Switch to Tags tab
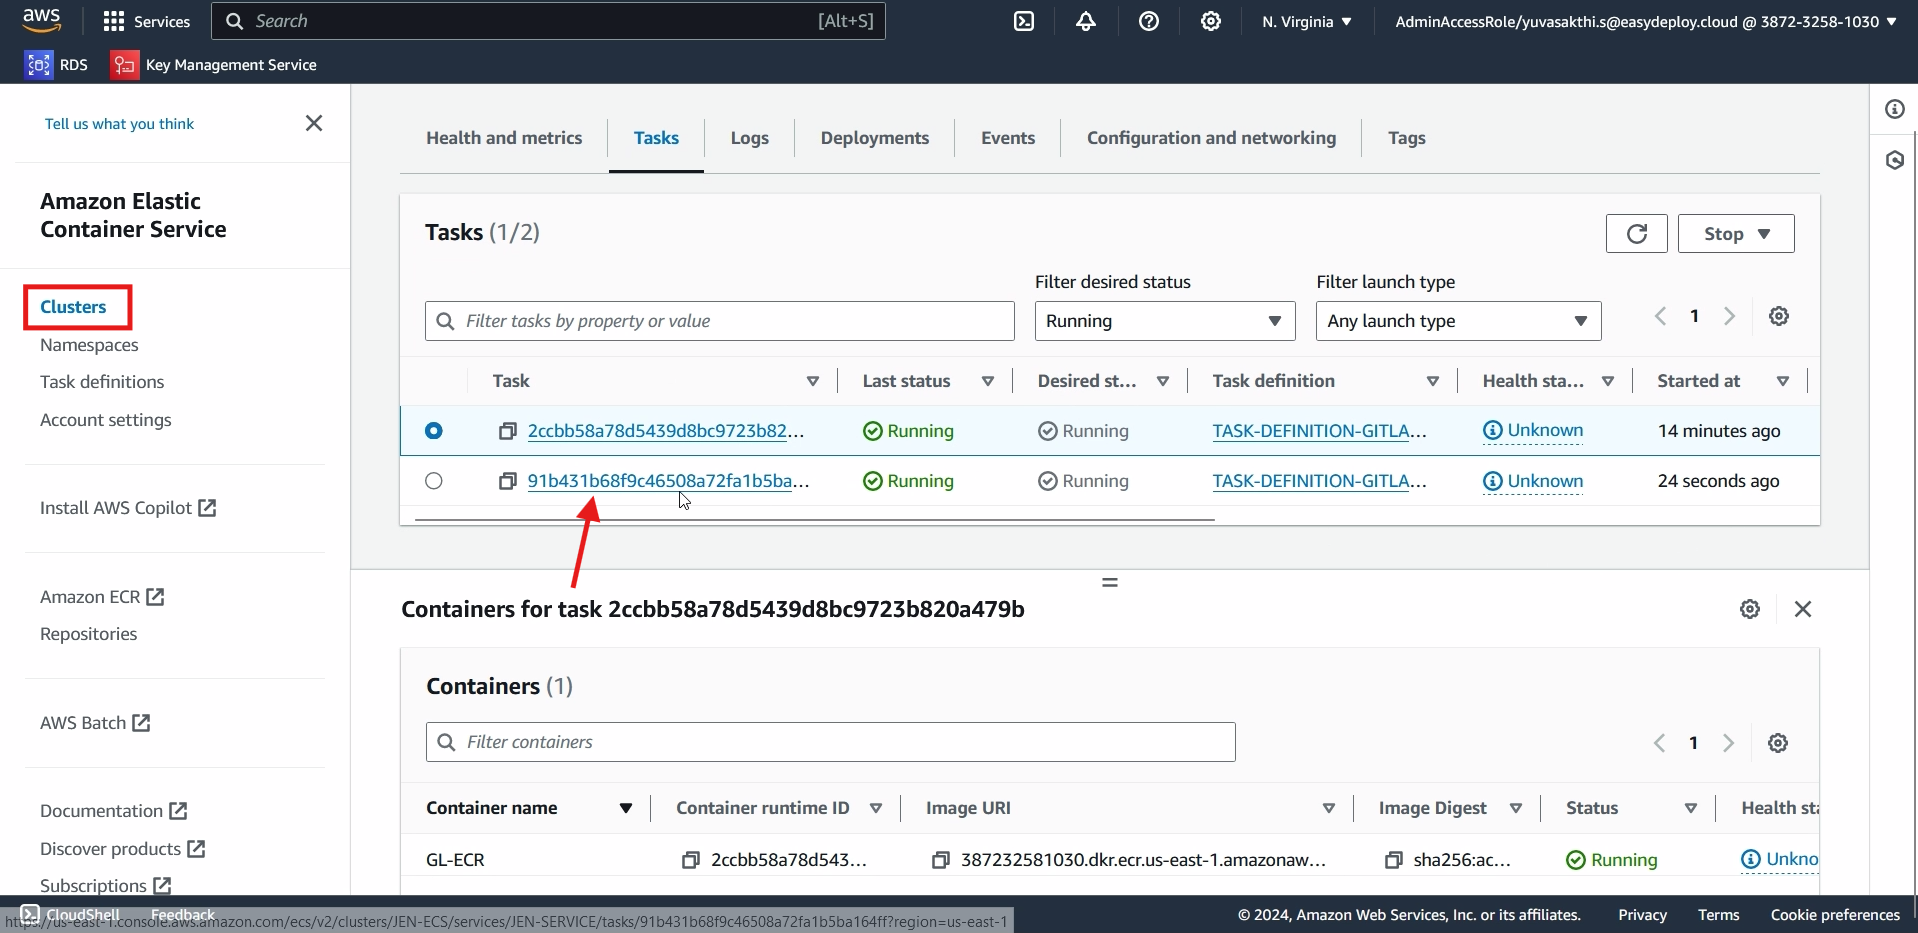 [1407, 138]
